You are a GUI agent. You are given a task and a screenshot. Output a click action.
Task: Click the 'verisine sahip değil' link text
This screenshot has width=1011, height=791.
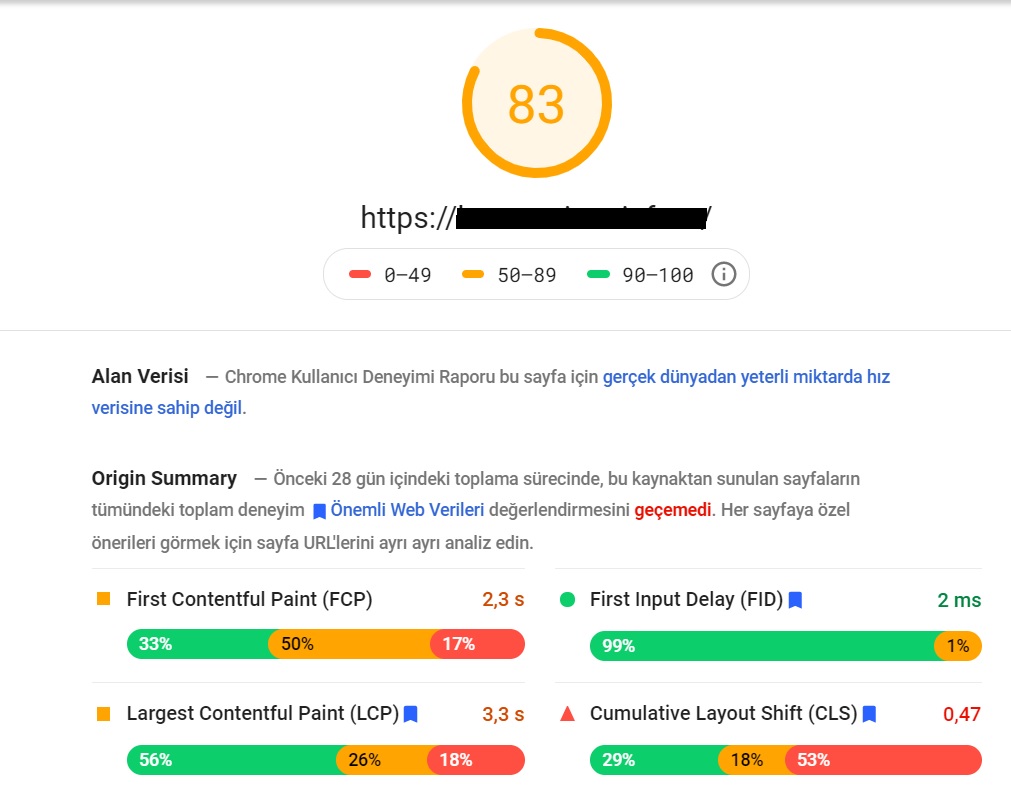tap(167, 408)
